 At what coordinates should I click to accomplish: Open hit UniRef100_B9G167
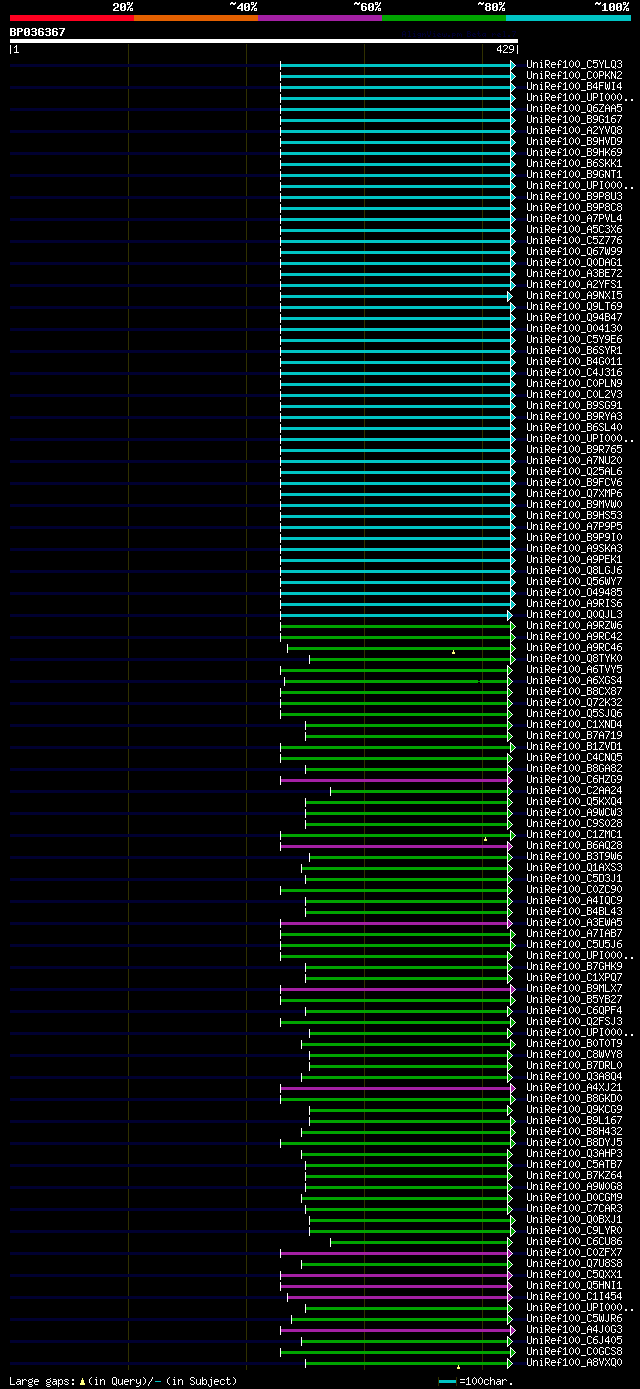(x=574, y=120)
